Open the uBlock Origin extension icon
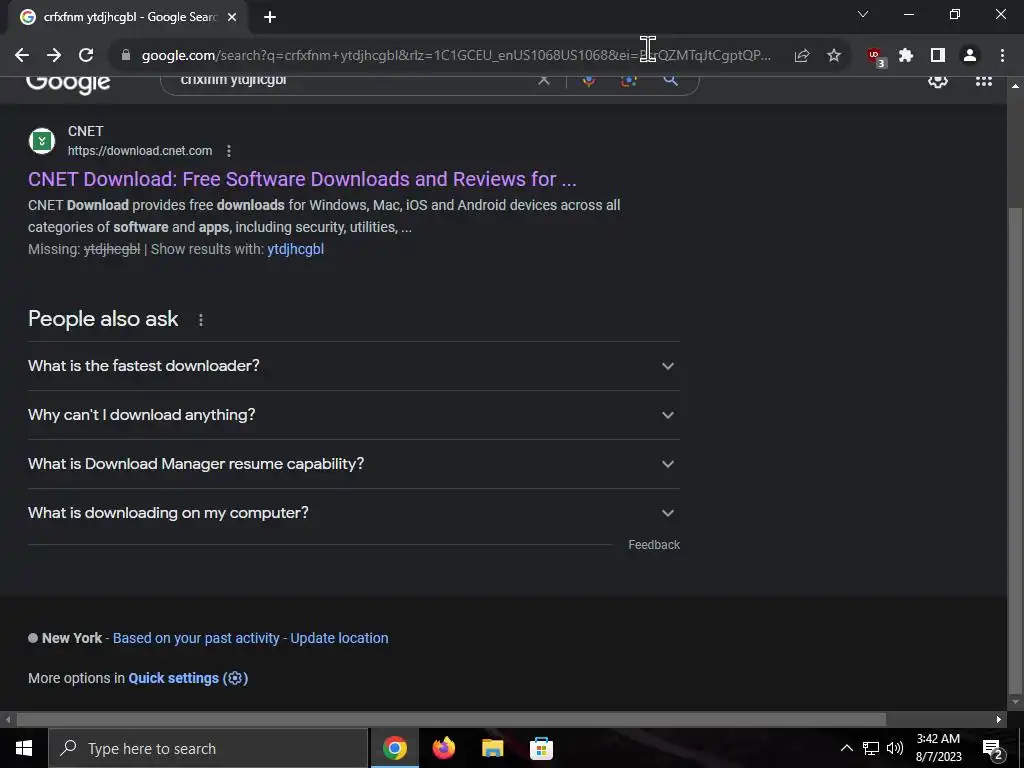This screenshot has width=1024, height=768. tap(875, 57)
